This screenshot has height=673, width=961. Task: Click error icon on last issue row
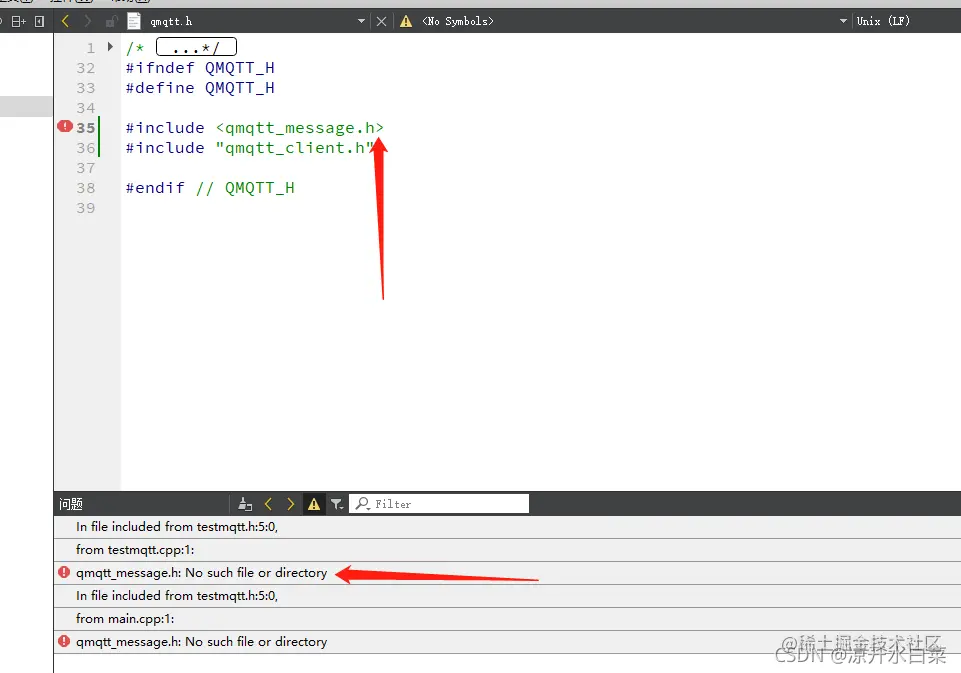click(64, 641)
